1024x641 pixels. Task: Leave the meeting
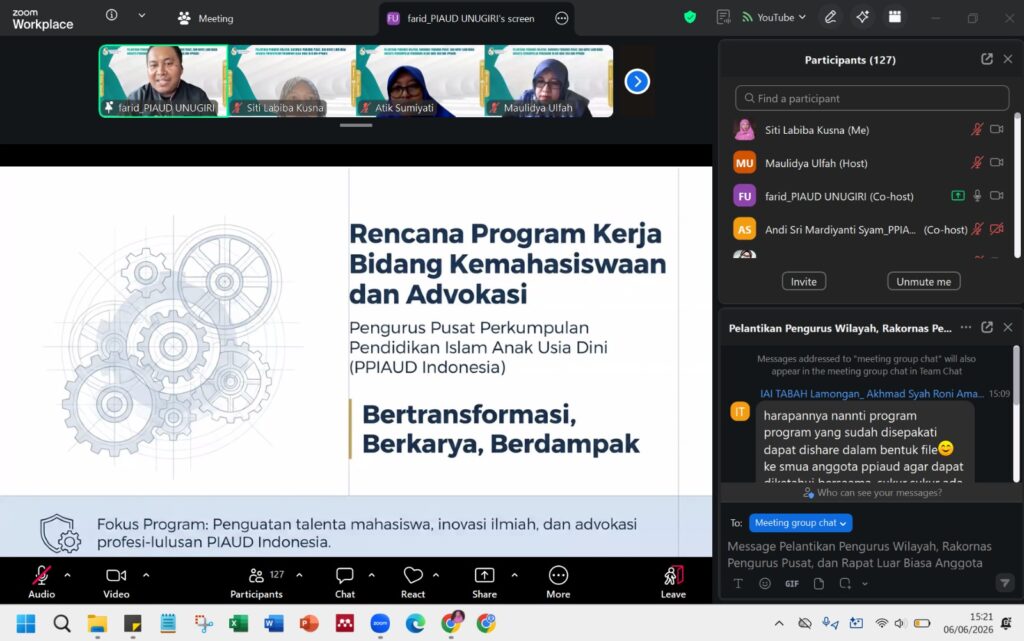click(673, 582)
